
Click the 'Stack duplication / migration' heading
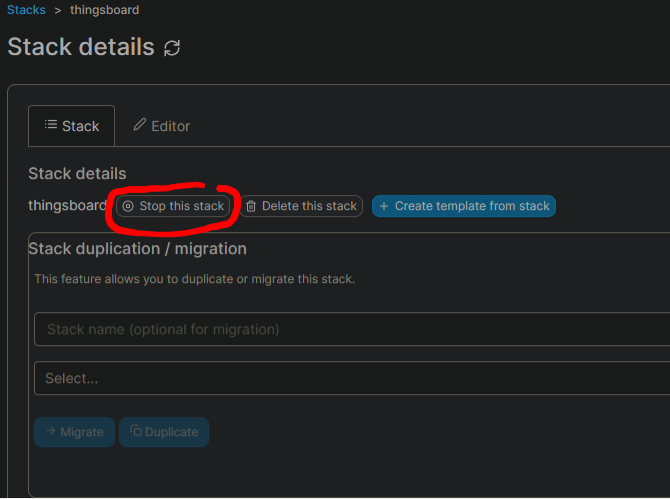point(138,248)
